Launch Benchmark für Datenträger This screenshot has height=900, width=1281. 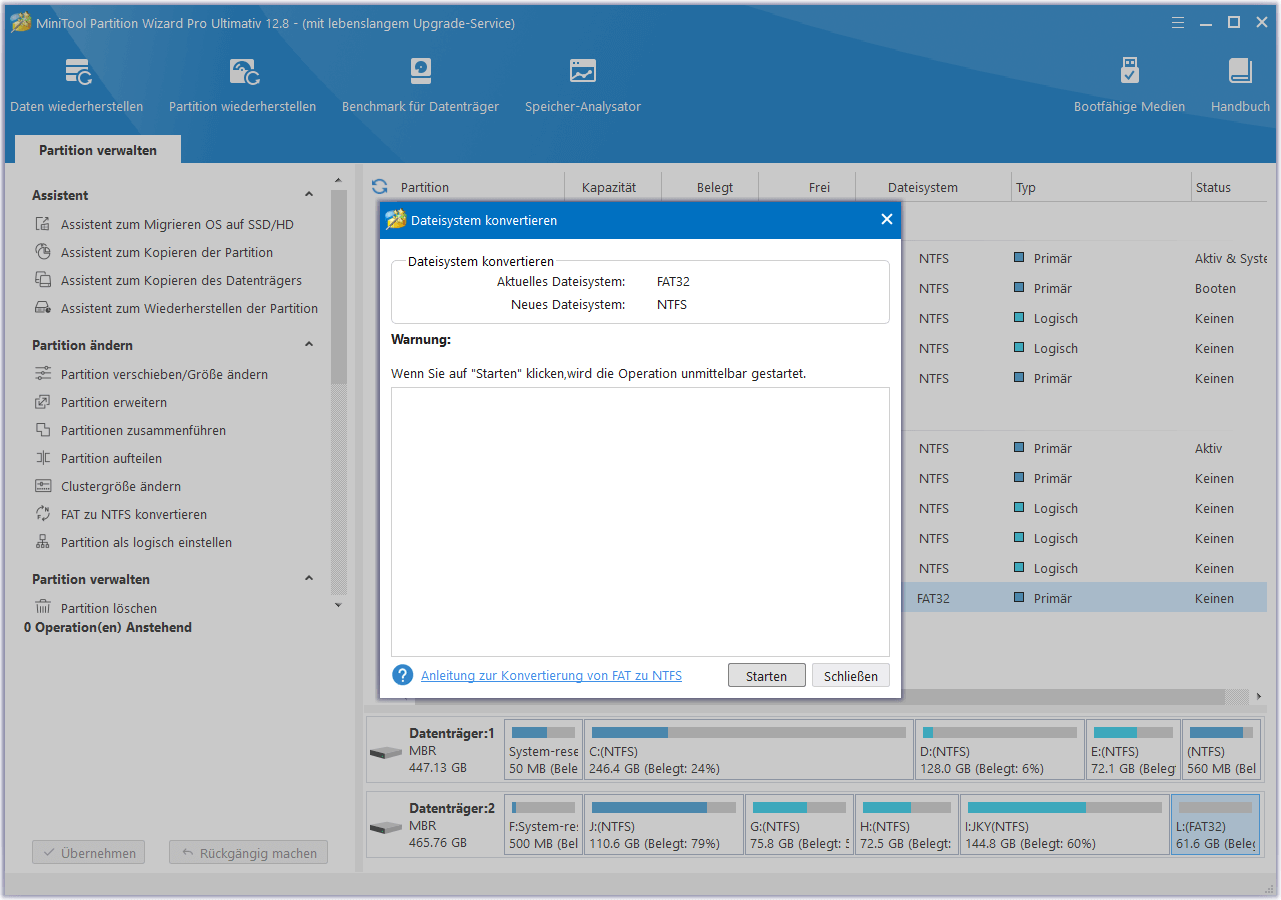[420, 85]
